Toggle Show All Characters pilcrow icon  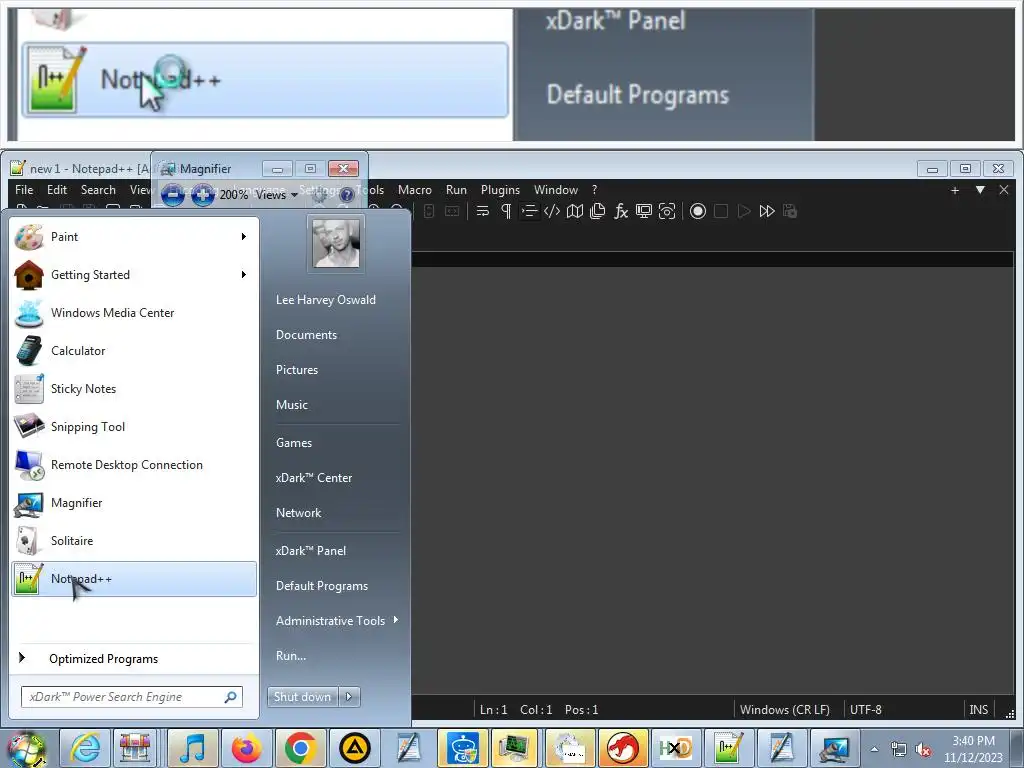click(505, 211)
